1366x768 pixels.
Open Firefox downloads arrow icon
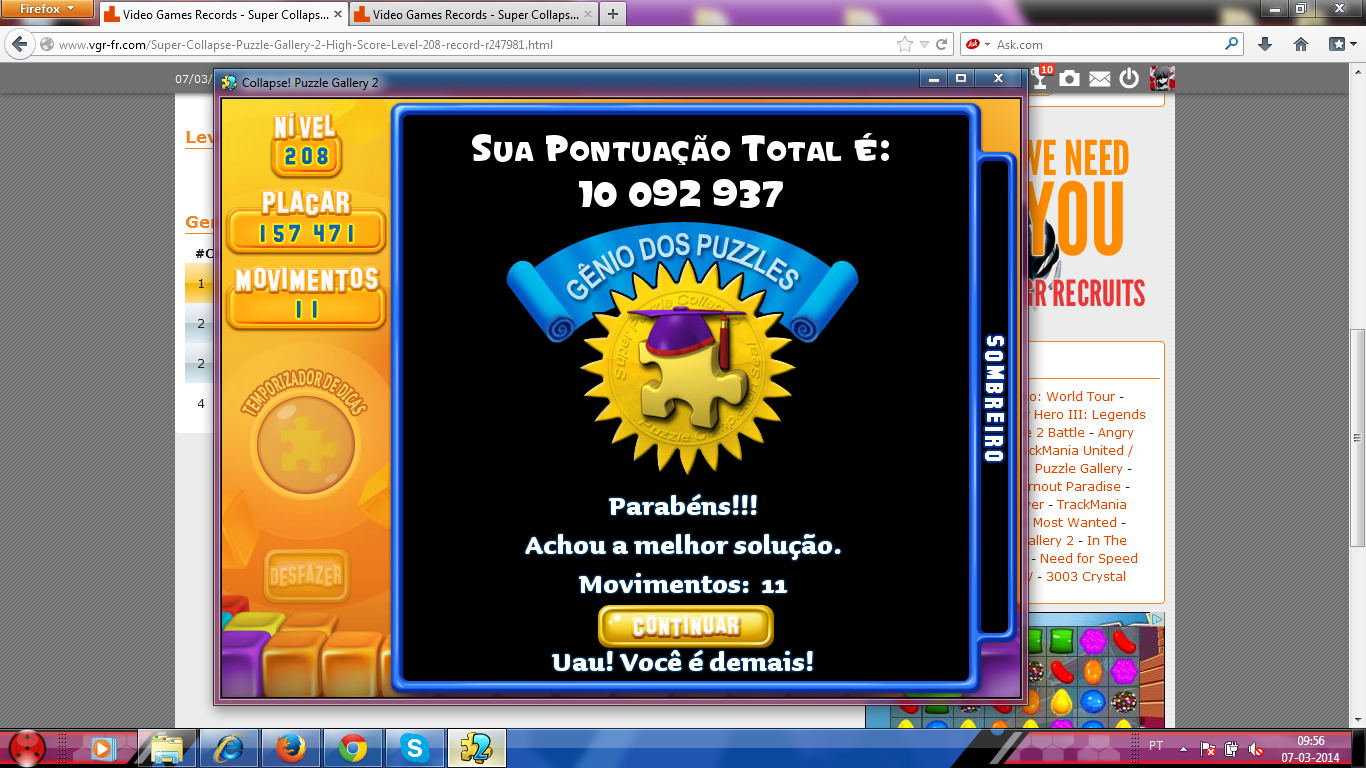(1265, 44)
